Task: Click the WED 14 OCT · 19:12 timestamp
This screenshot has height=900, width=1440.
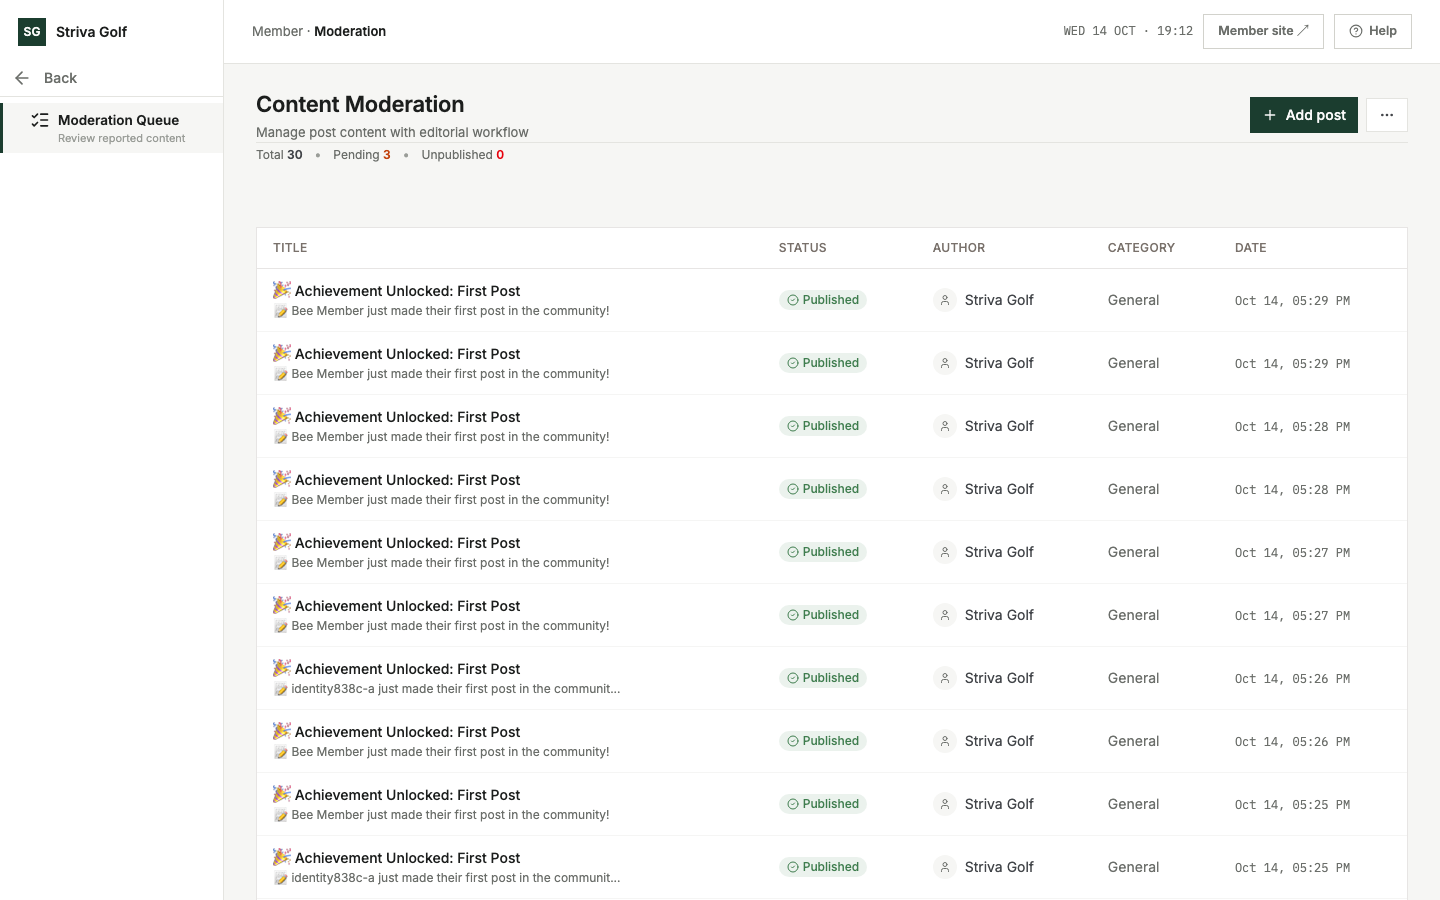Action: click(x=1128, y=31)
